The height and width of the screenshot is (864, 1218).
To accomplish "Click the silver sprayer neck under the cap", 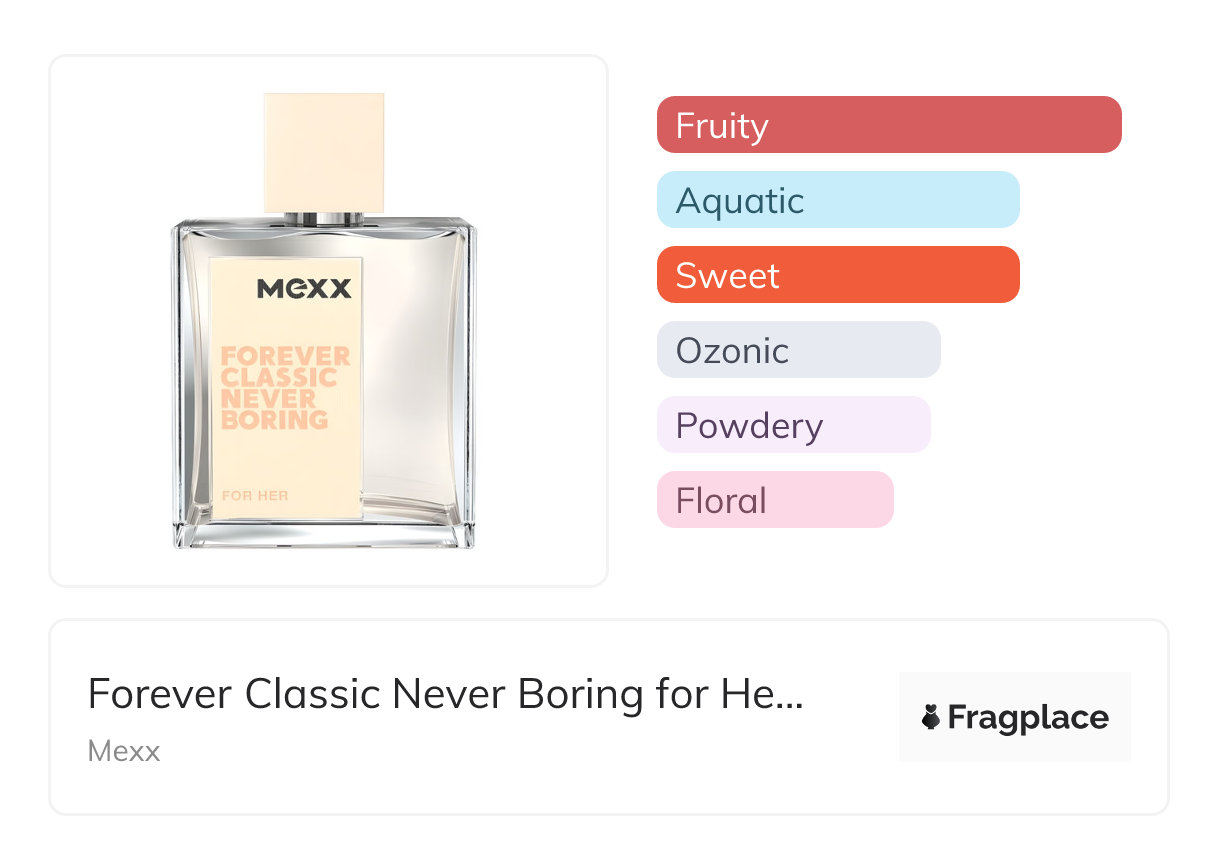I will 323,219.
